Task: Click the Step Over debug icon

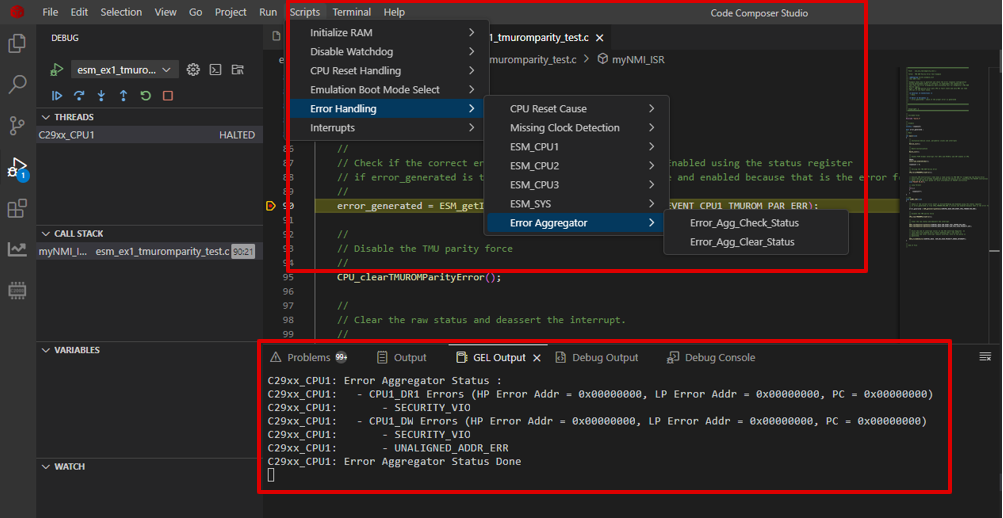Action: 79,96
